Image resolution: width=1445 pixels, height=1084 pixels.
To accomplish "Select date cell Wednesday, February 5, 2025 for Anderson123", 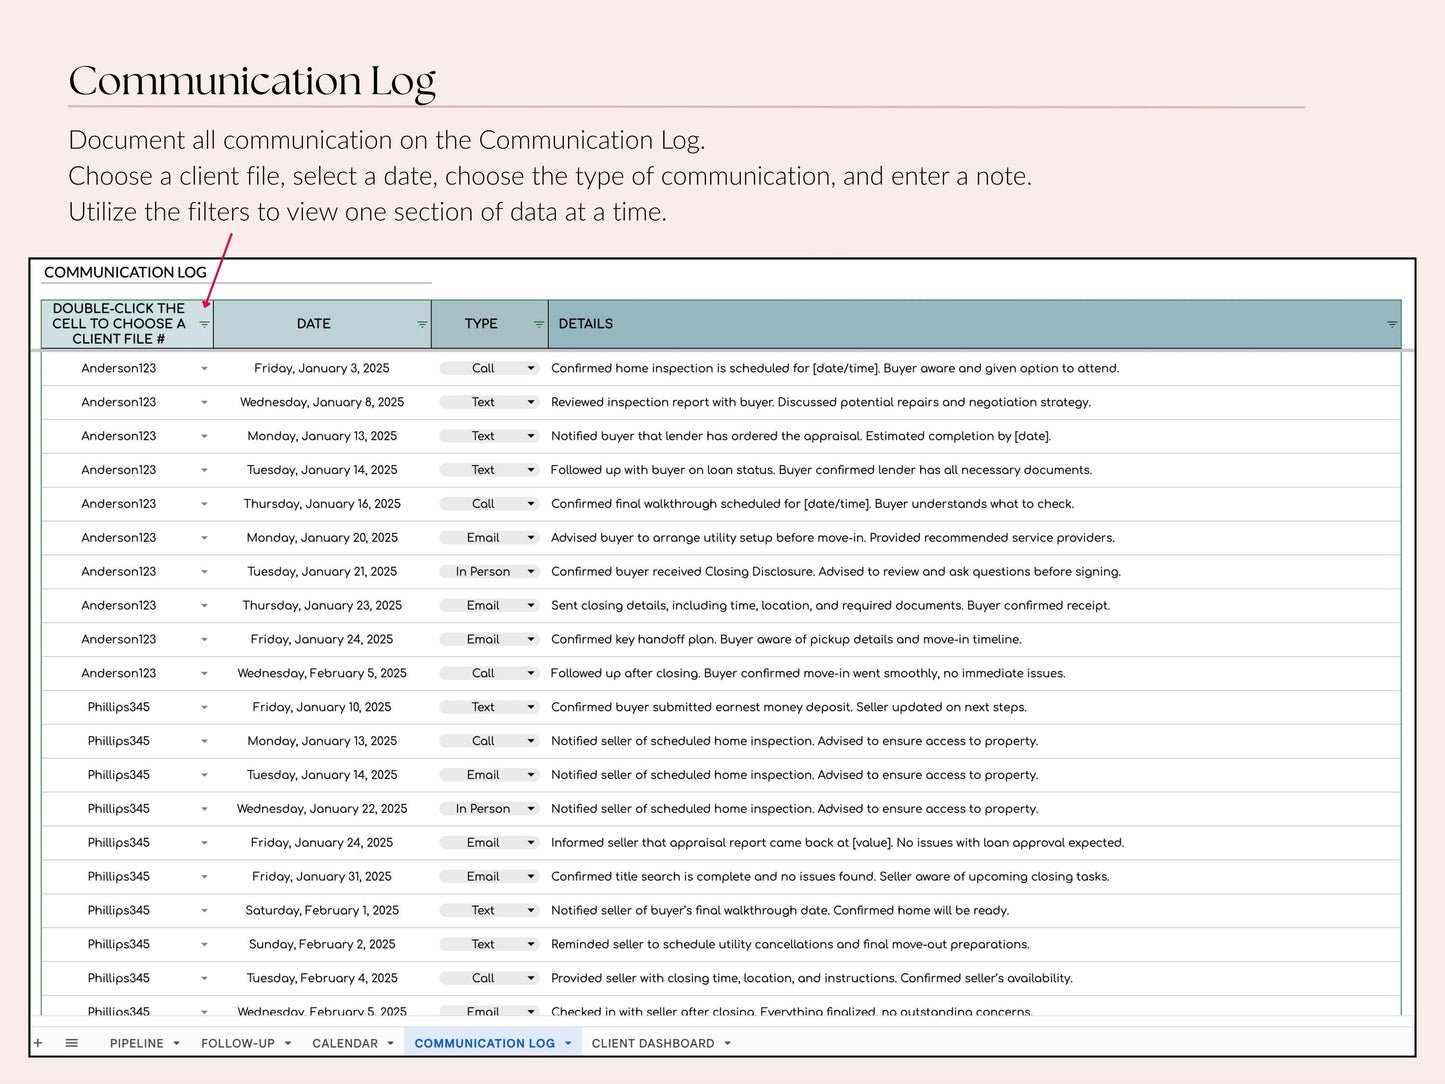I will [322, 673].
